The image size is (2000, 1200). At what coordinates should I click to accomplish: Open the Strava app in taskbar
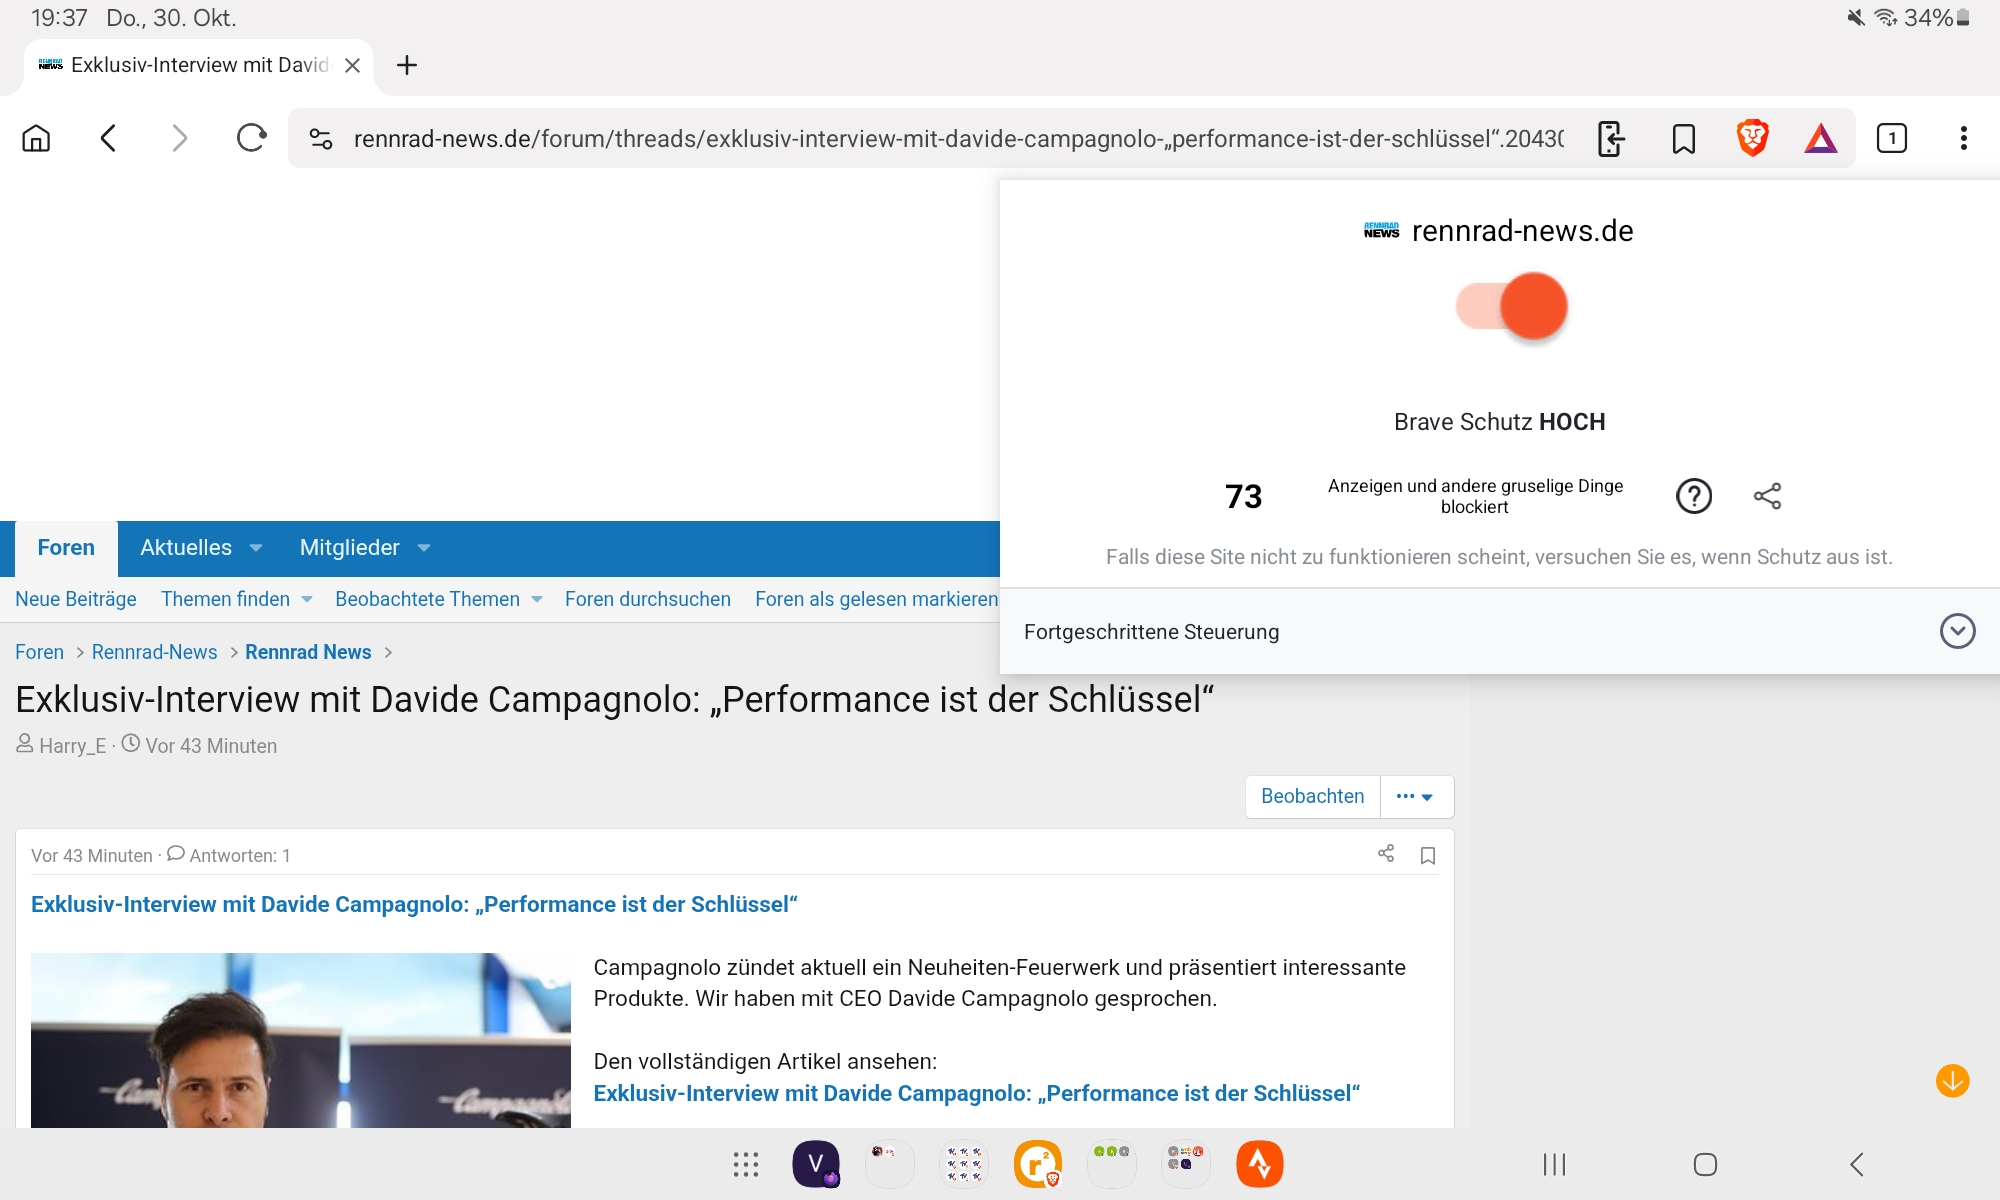[1259, 1164]
